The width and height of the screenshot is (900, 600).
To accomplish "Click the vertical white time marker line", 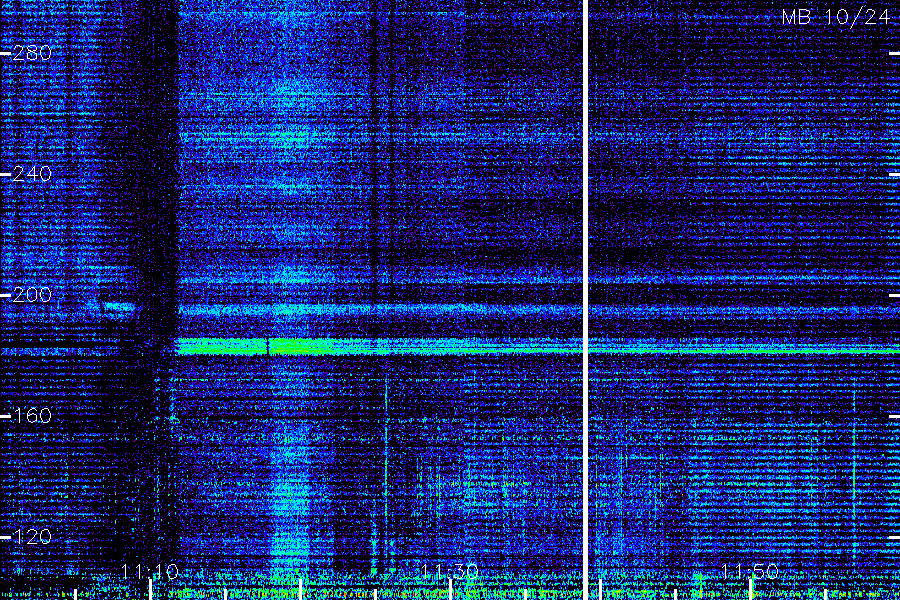I will [585, 300].
